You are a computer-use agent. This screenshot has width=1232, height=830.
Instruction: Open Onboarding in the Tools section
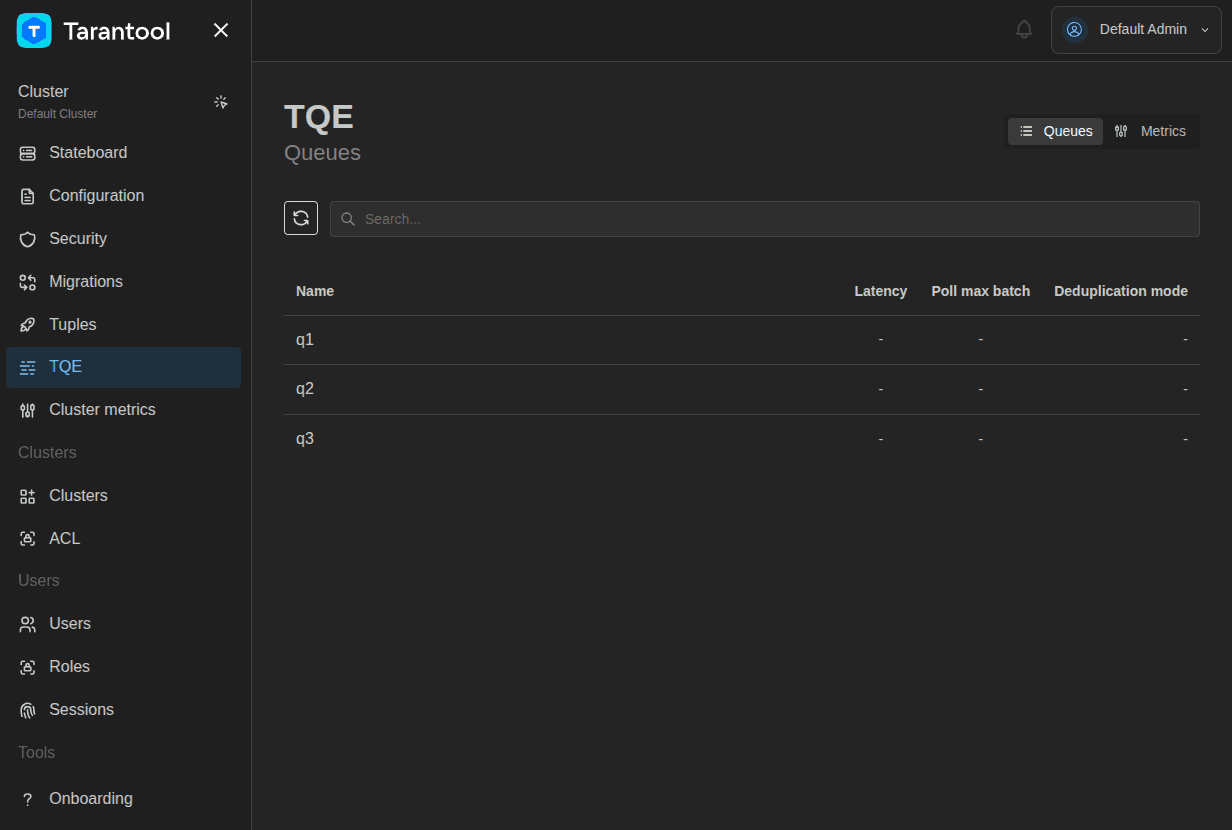123,799
